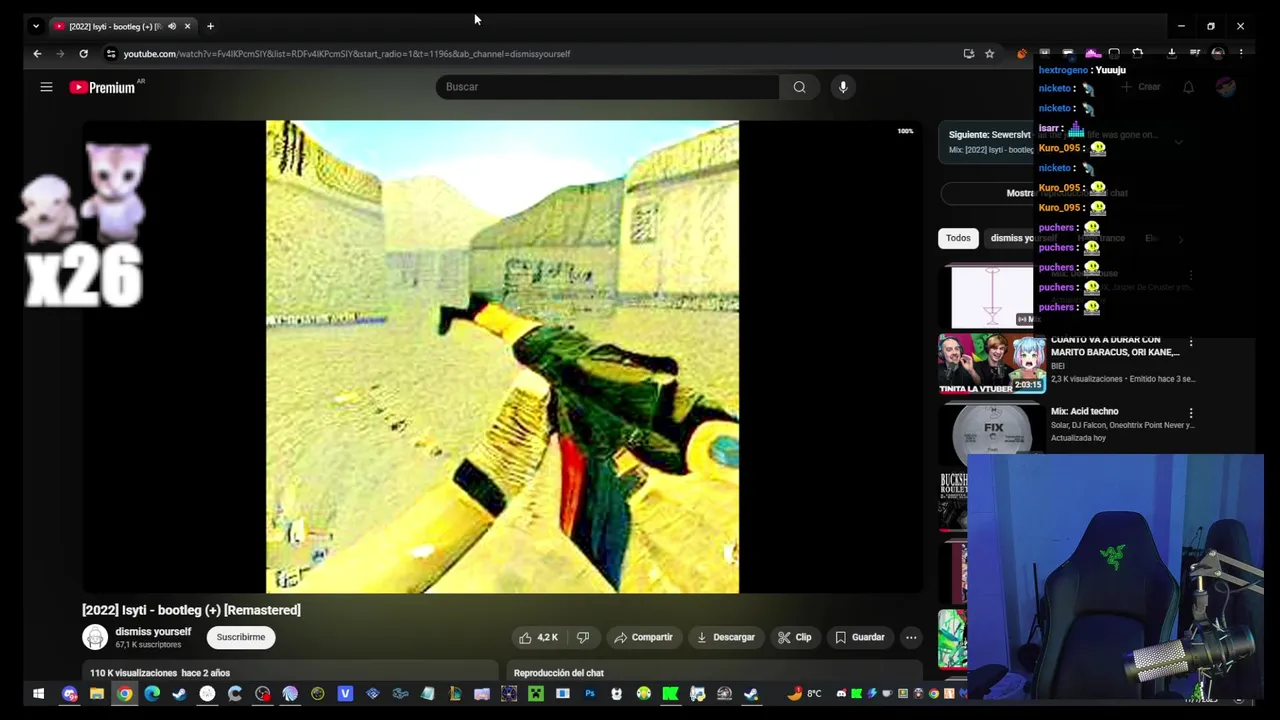Open the YouTube hamburger guide menu
Screen dimensions: 1280x720
click(x=46, y=87)
